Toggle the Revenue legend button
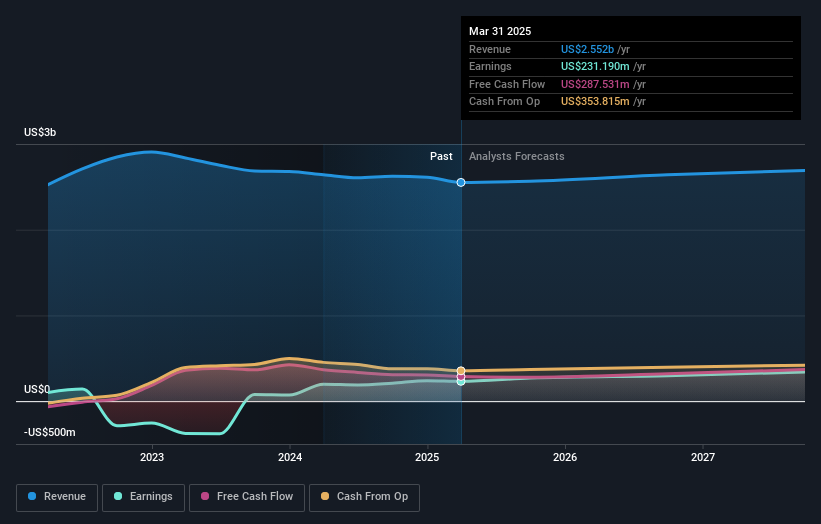 pyautogui.click(x=57, y=497)
